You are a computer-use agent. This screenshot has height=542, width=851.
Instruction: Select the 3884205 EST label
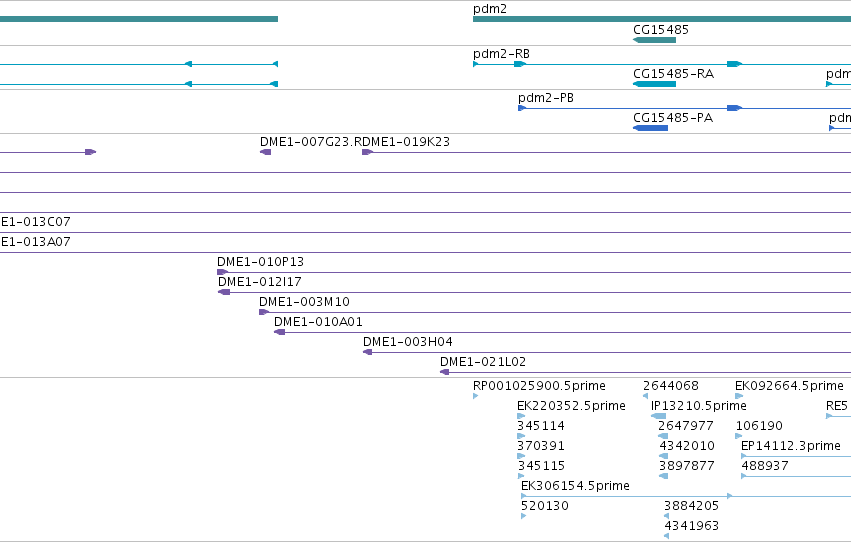691,506
